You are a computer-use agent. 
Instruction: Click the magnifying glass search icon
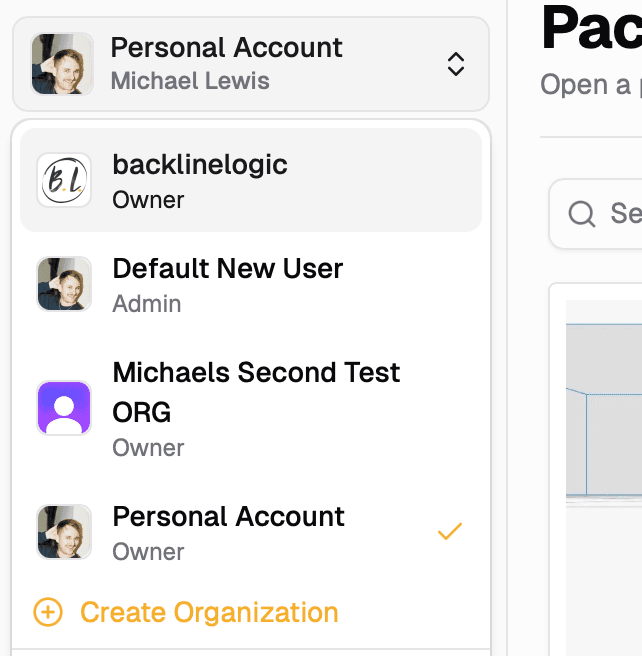(581, 213)
